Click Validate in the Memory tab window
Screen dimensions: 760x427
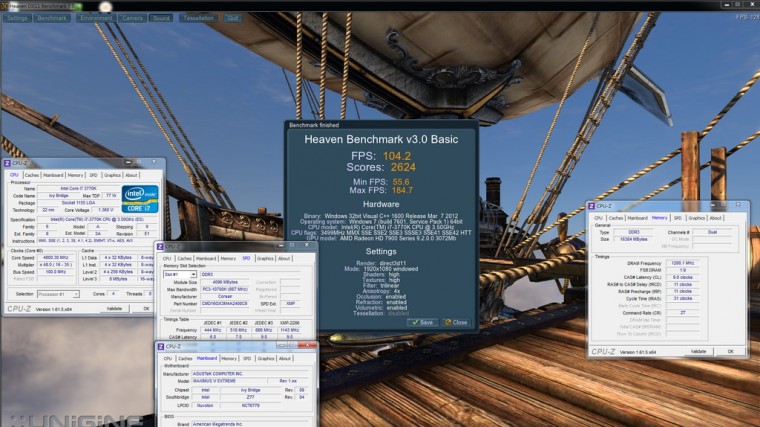(698, 351)
